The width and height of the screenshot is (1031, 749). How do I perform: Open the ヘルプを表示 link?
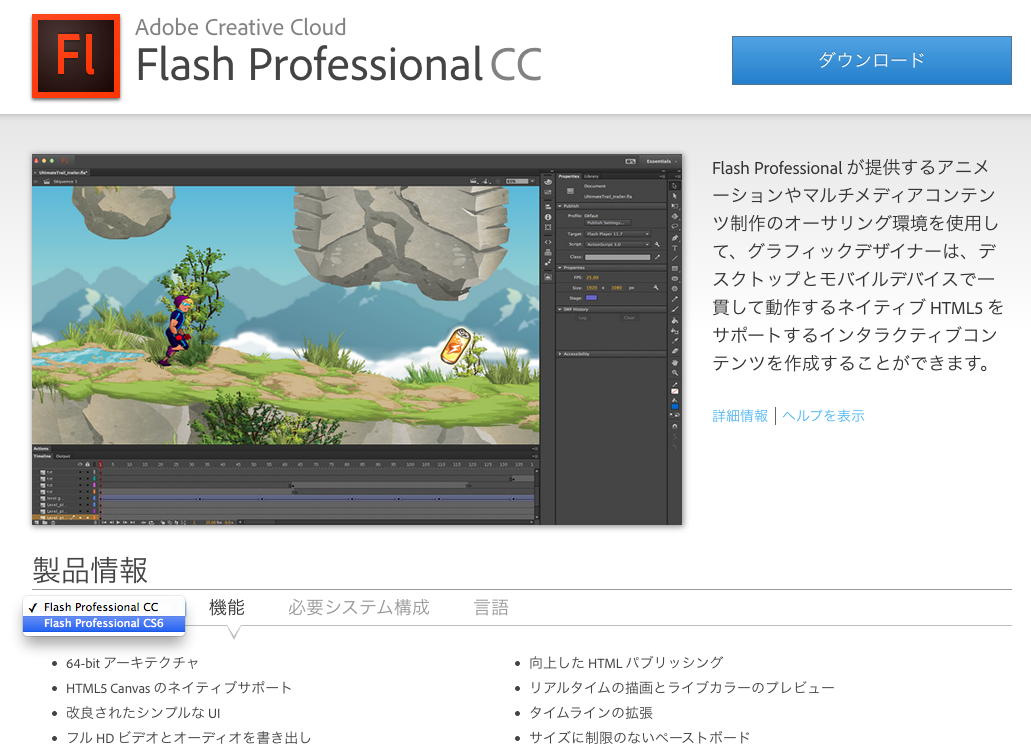pyautogui.click(x=823, y=416)
